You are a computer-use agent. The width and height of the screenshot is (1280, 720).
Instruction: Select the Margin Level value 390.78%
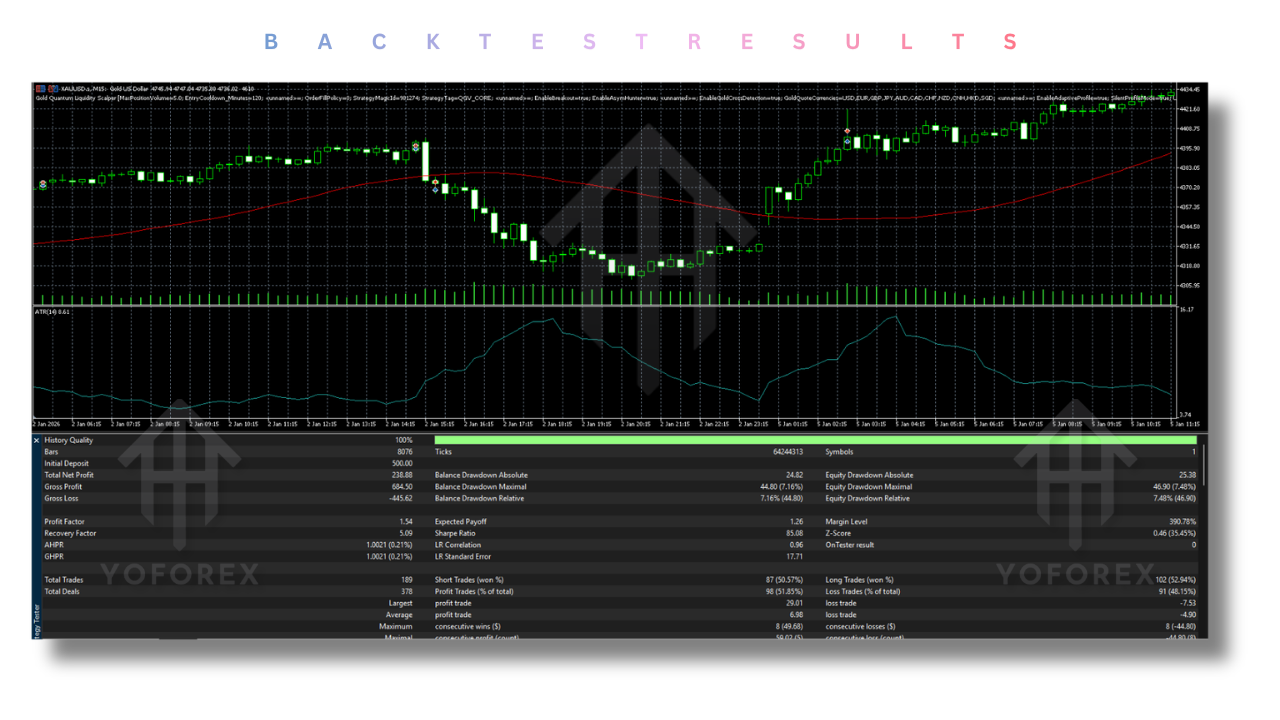1183,522
